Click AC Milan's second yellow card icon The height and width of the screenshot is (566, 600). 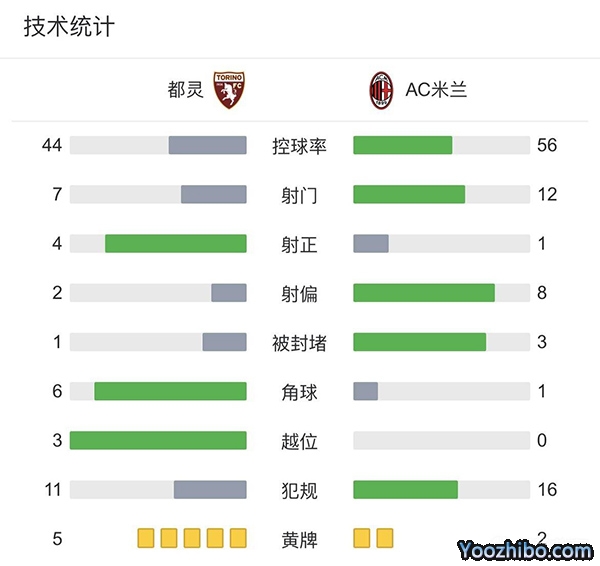click(385, 539)
